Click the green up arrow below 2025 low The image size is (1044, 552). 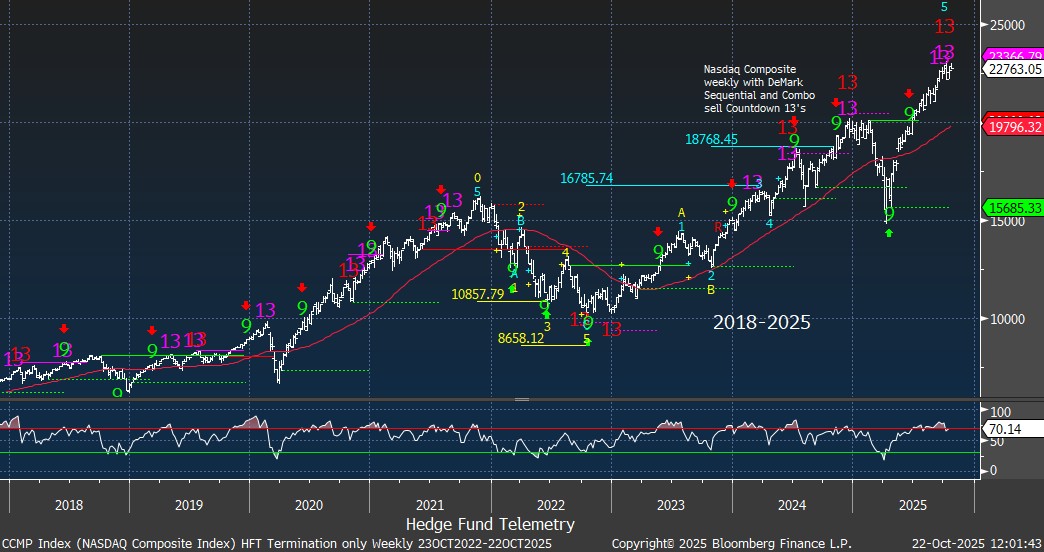[889, 233]
